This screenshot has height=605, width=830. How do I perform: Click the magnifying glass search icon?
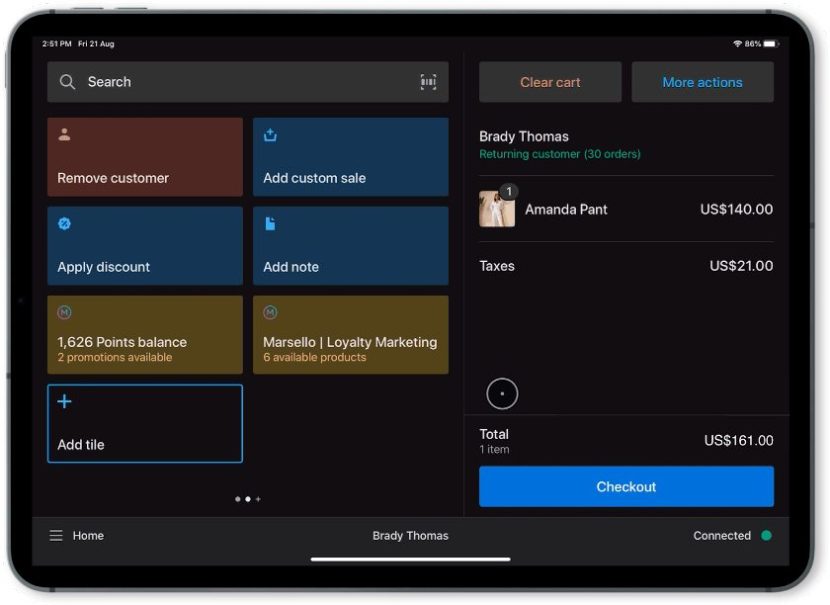67,82
